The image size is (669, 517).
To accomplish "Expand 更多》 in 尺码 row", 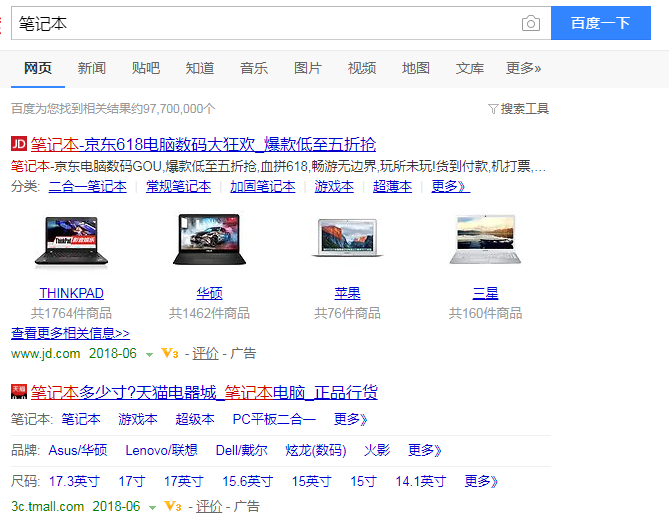I will pos(481,482).
